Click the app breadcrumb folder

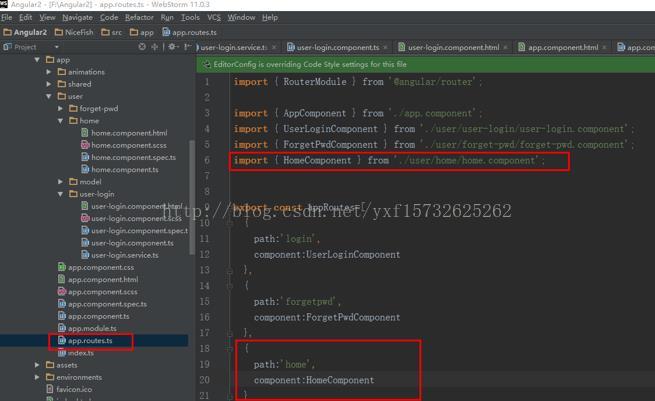(142, 32)
